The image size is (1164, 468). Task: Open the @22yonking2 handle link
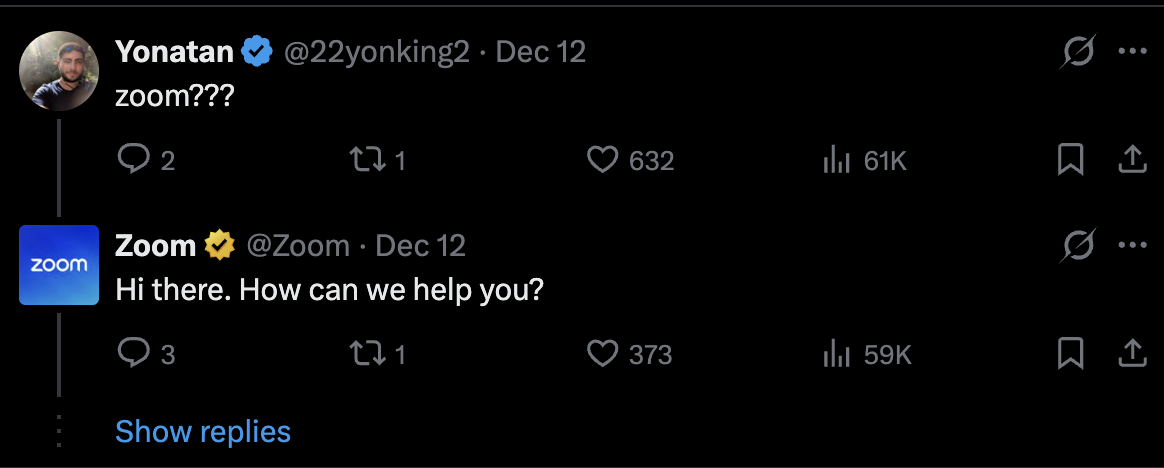[x=377, y=51]
